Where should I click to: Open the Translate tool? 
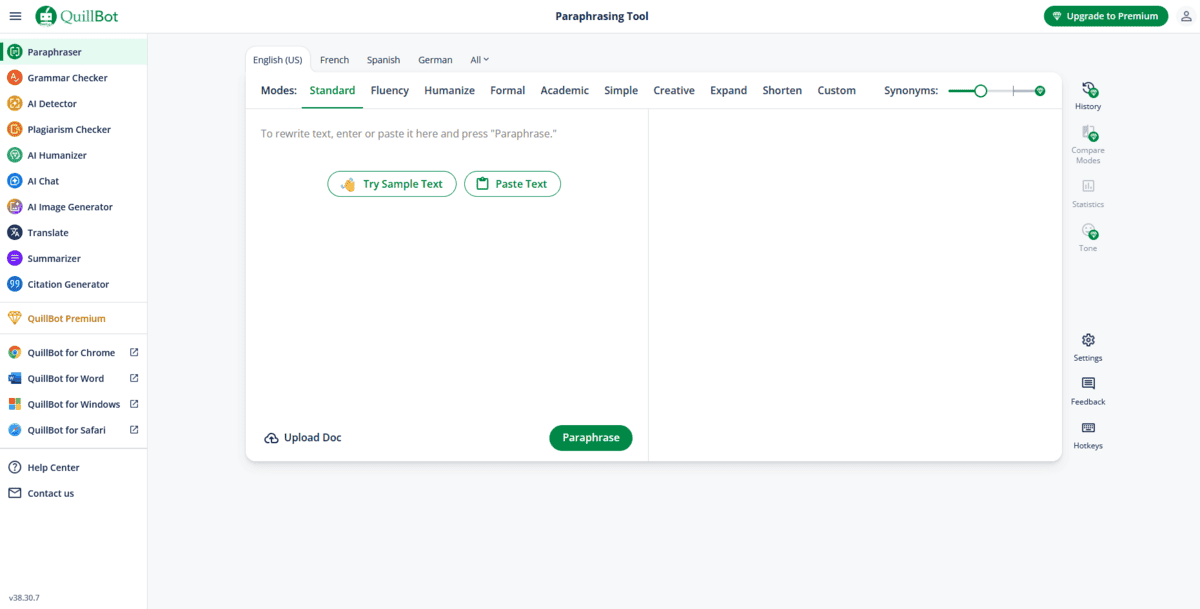(48, 233)
